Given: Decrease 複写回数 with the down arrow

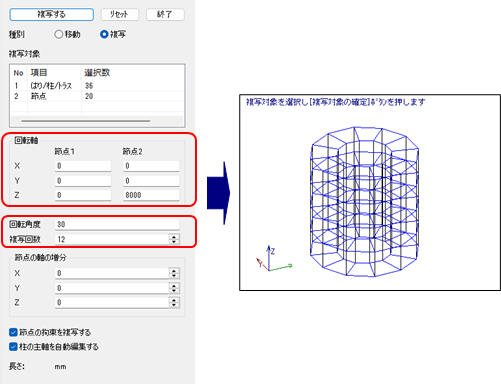Looking at the screenshot, I should 174,242.
